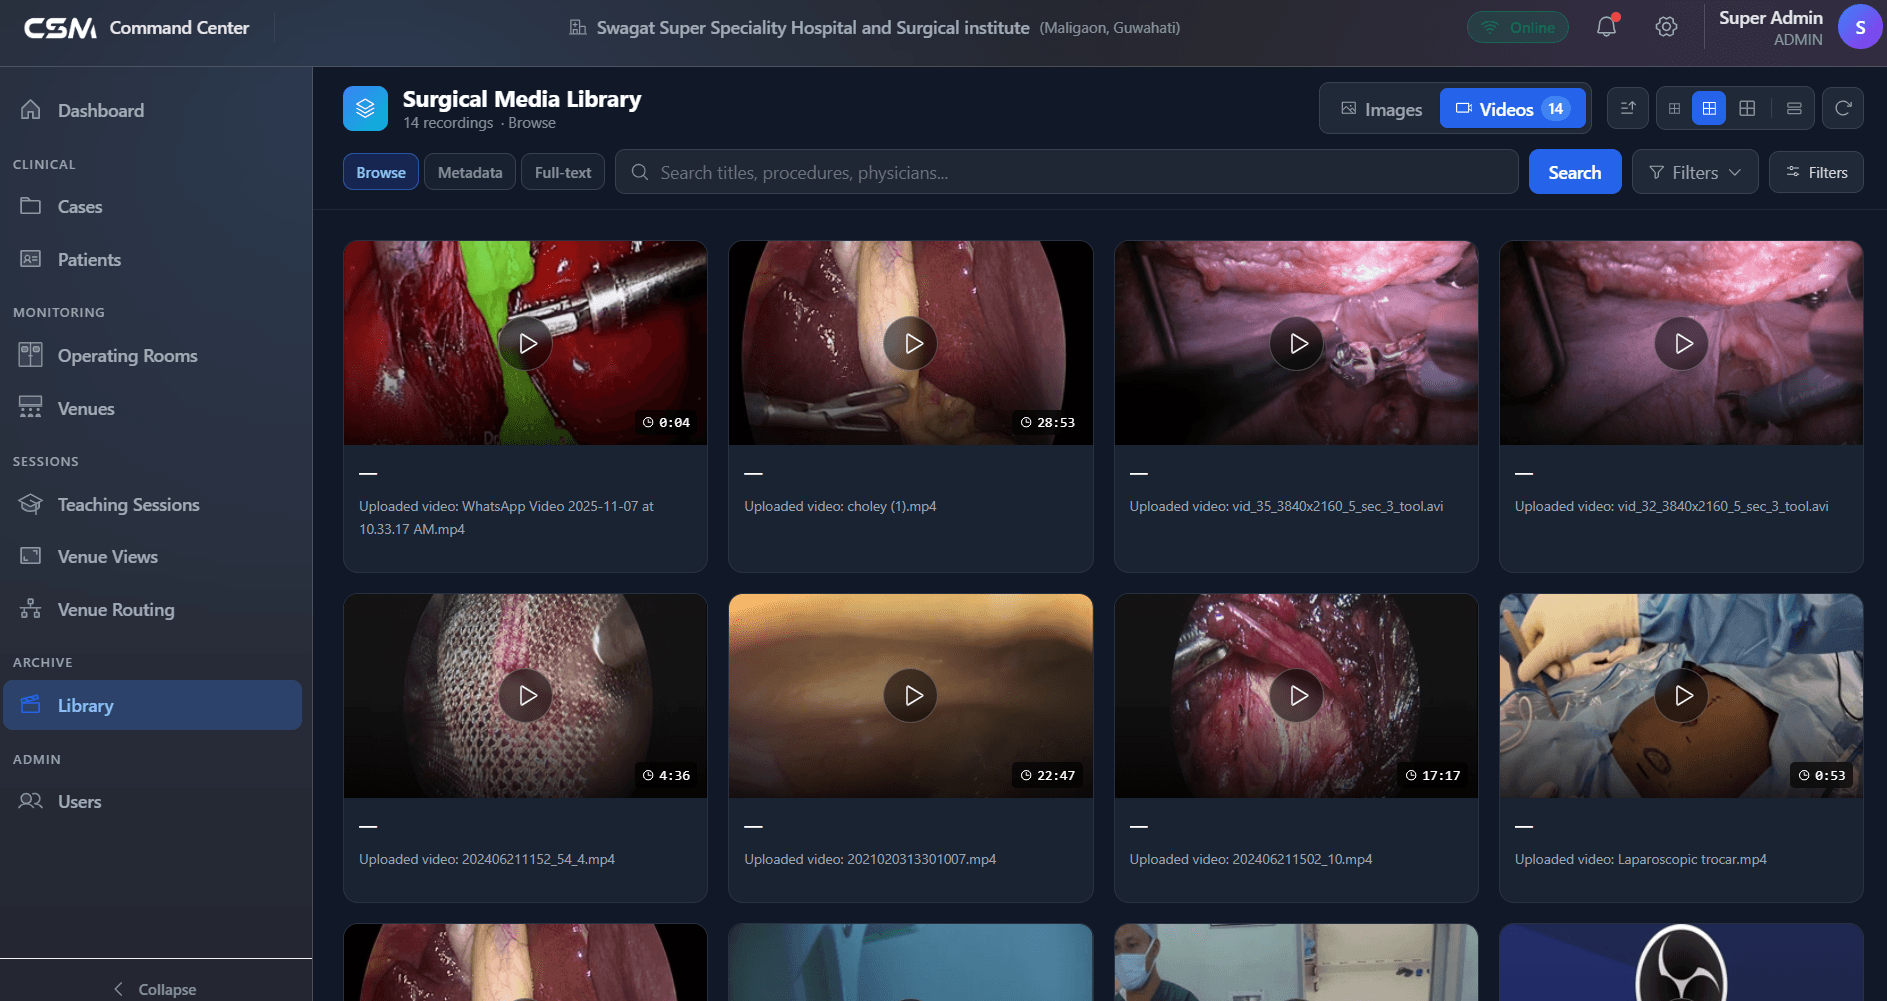The image size is (1887, 1001).
Task: Open the settings gear in header
Action: pos(1666,27)
